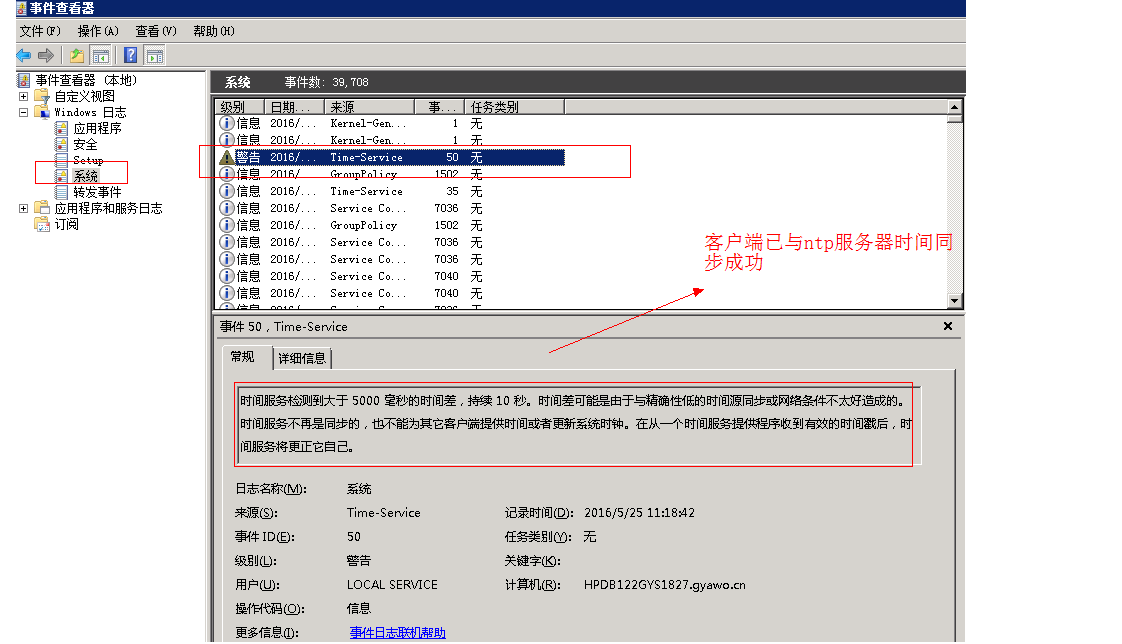Open the 查看(V) menu
The width and height of the screenshot is (1122, 644).
point(156,31)
